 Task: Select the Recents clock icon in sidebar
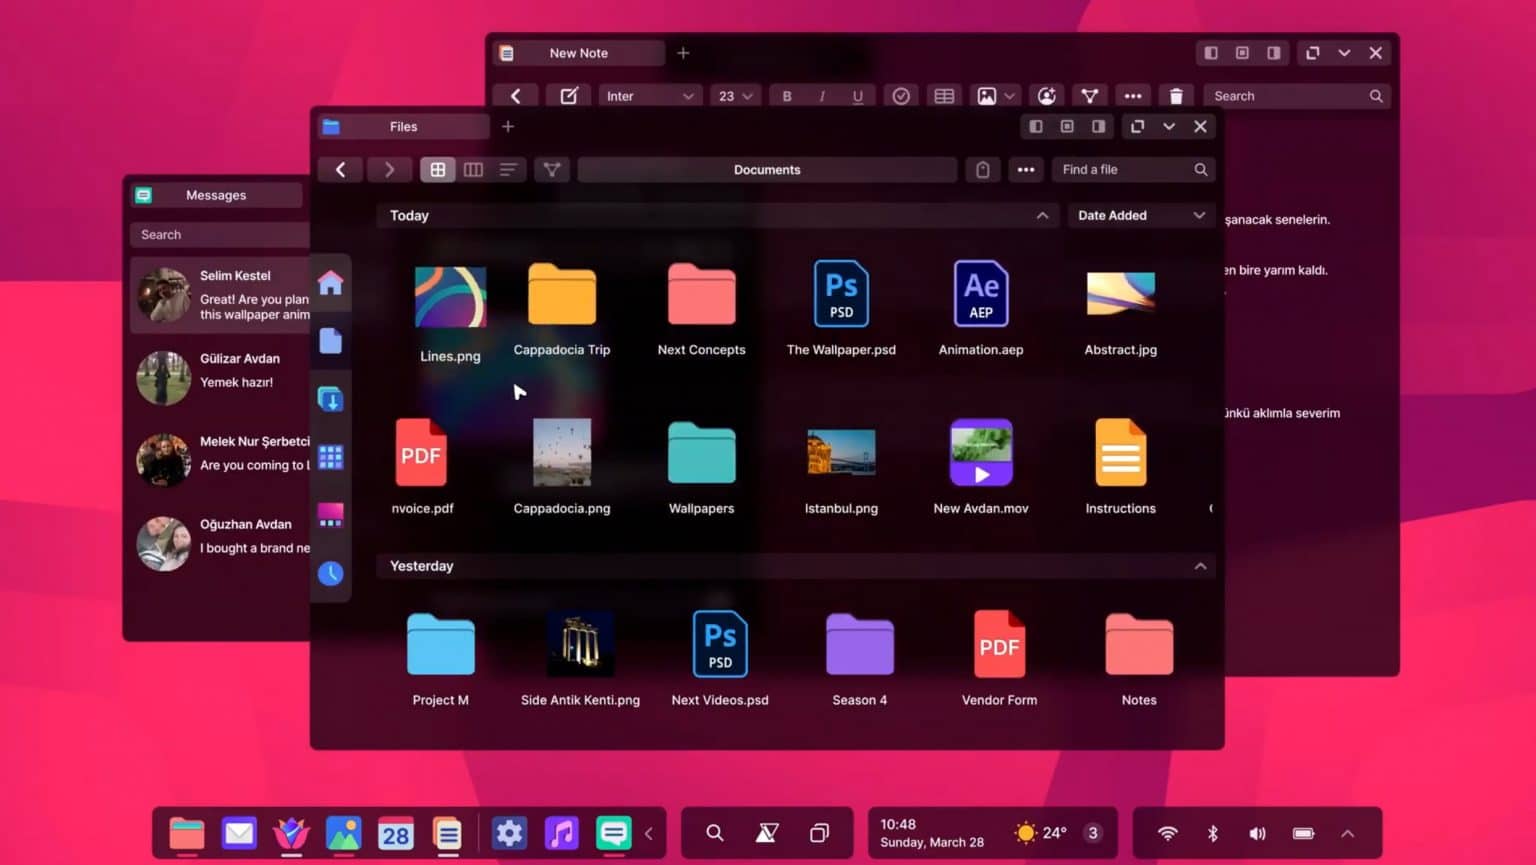(x=331, y=573)
